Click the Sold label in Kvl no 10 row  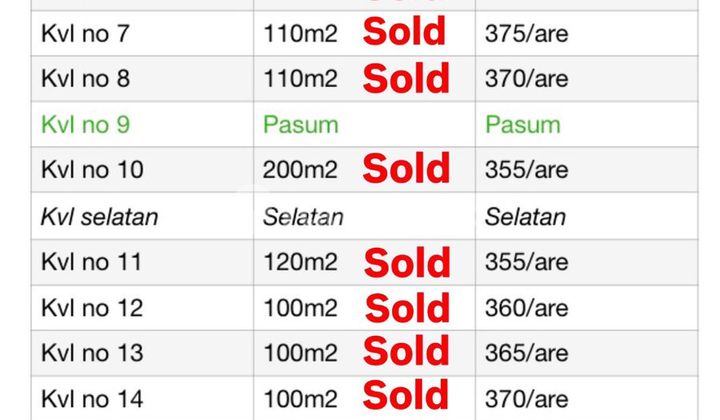pyautogui.click(x=406, y=170)
